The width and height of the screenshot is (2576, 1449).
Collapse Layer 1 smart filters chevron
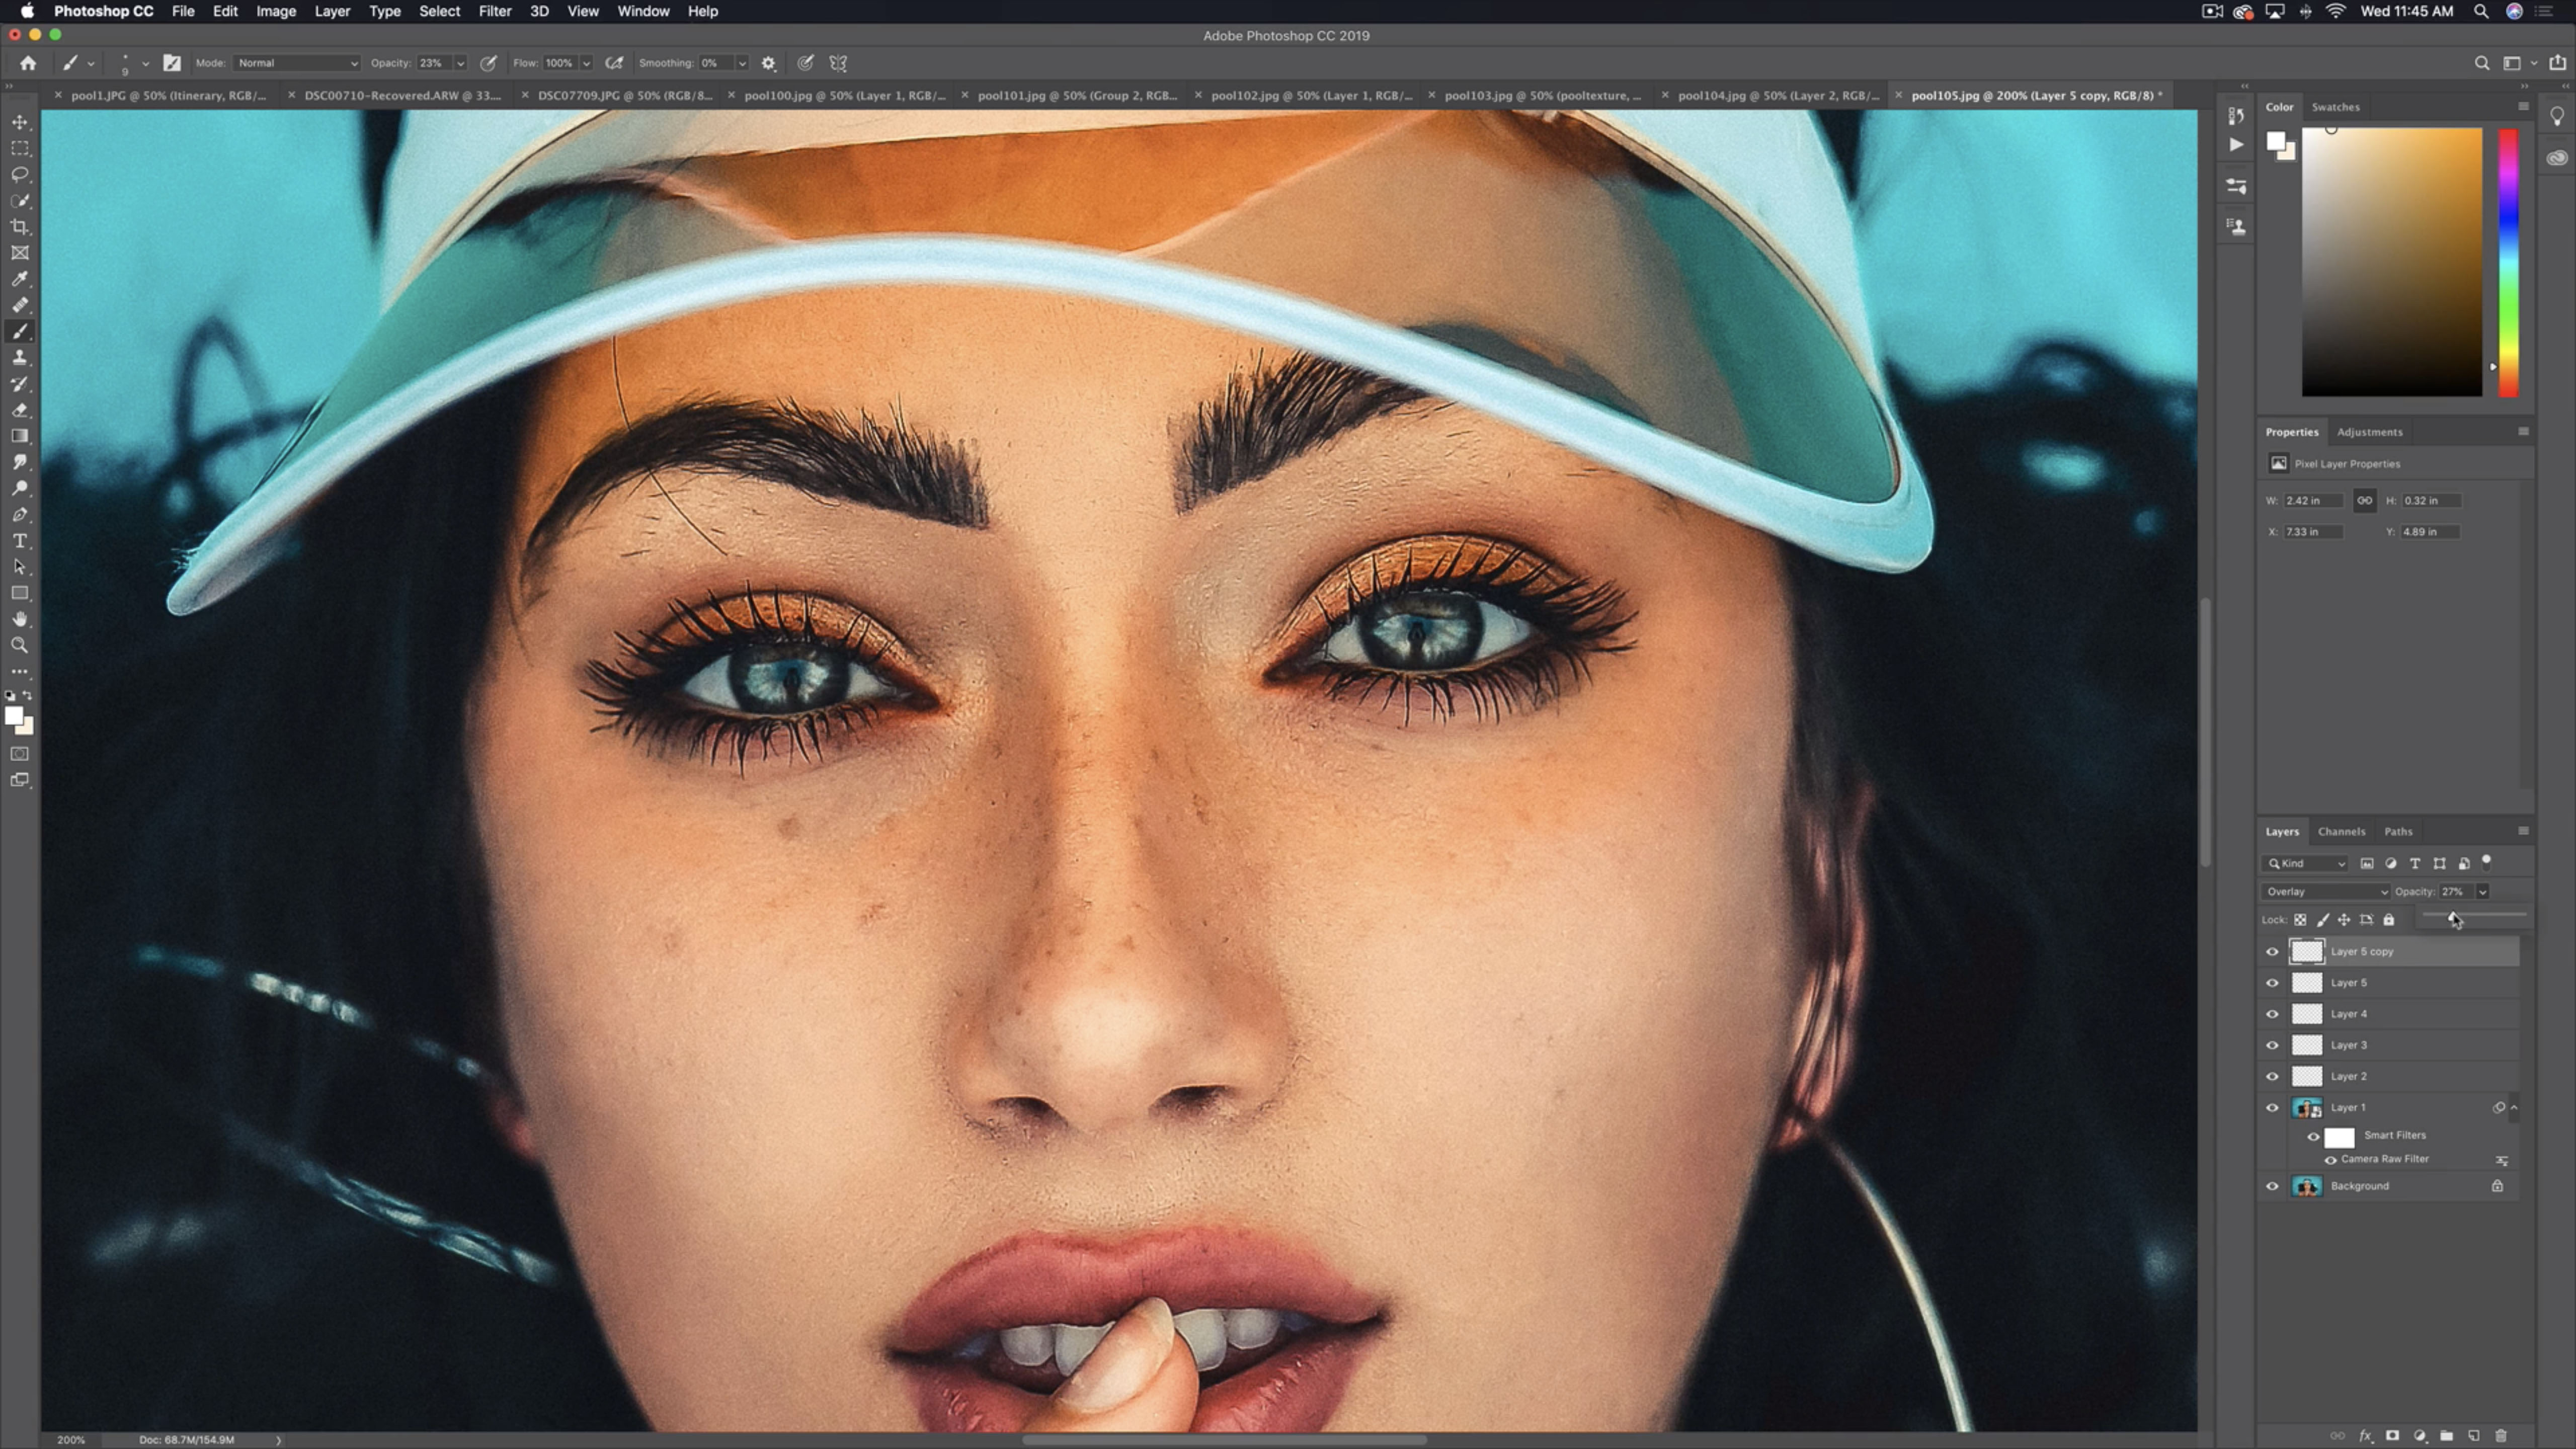tap(2514, 1108)
